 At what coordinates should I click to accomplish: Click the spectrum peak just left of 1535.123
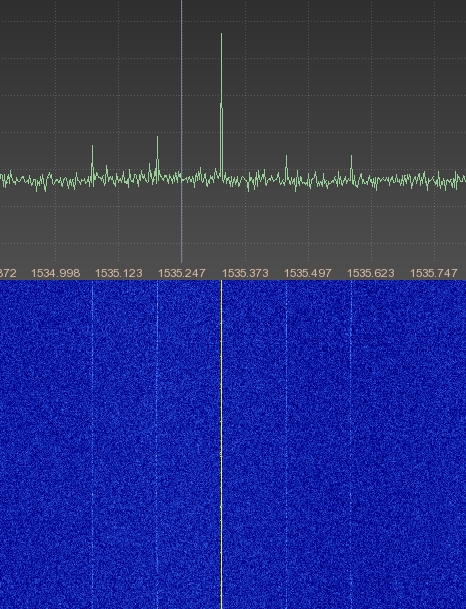tap(92, 162)
